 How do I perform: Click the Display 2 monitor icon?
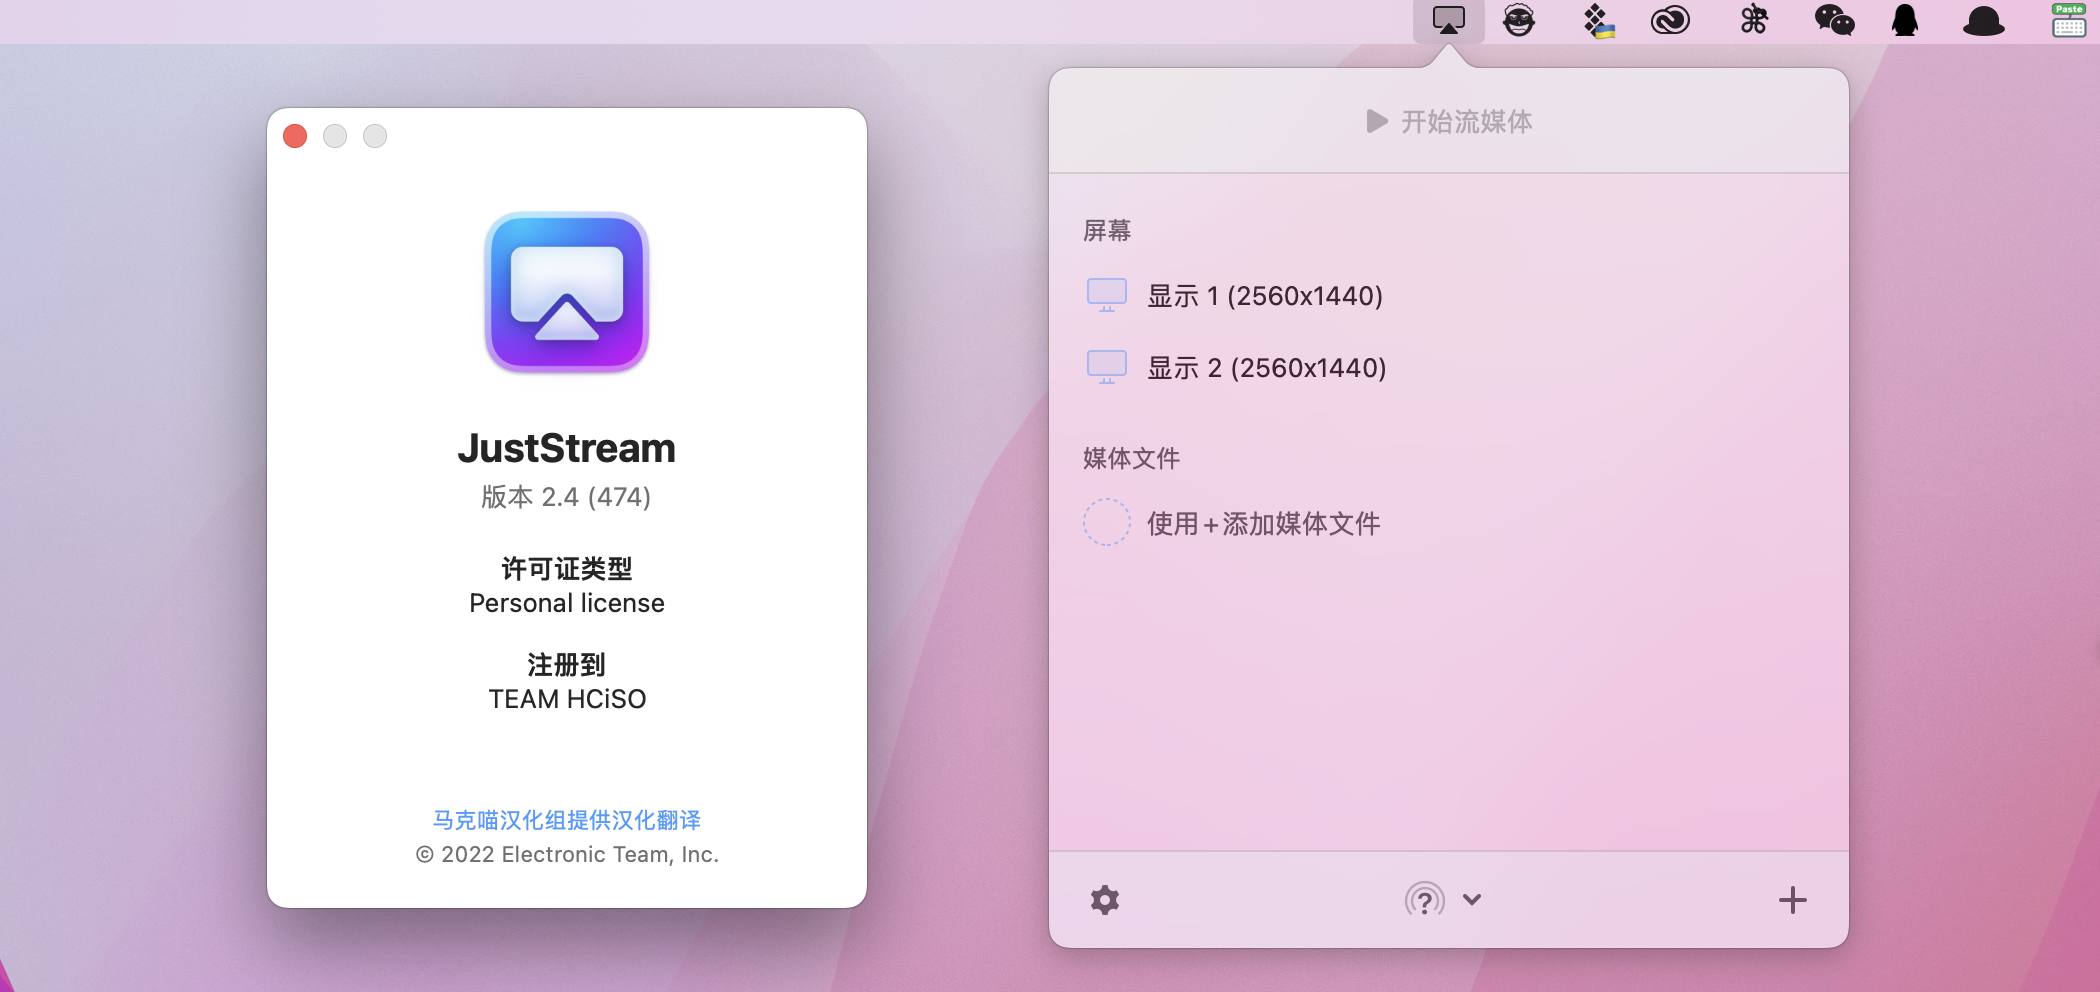(1107, 367)
